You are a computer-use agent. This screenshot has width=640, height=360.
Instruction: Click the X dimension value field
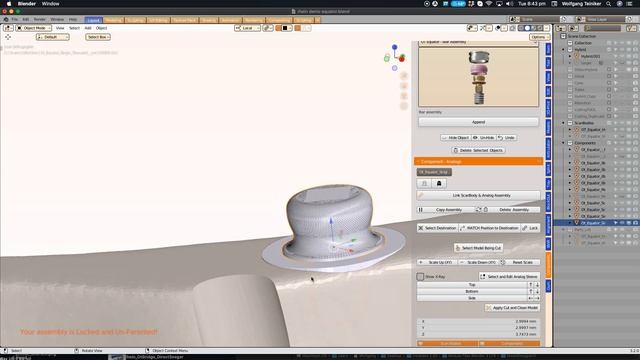[478, 322]
